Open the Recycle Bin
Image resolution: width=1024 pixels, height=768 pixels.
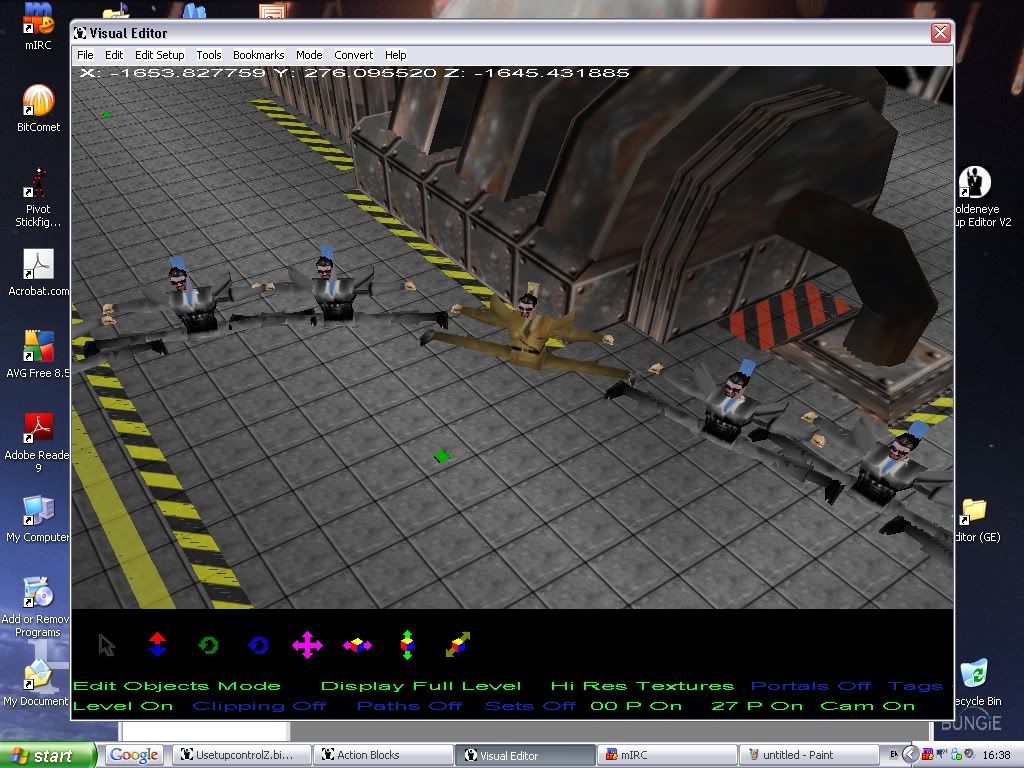977,683
